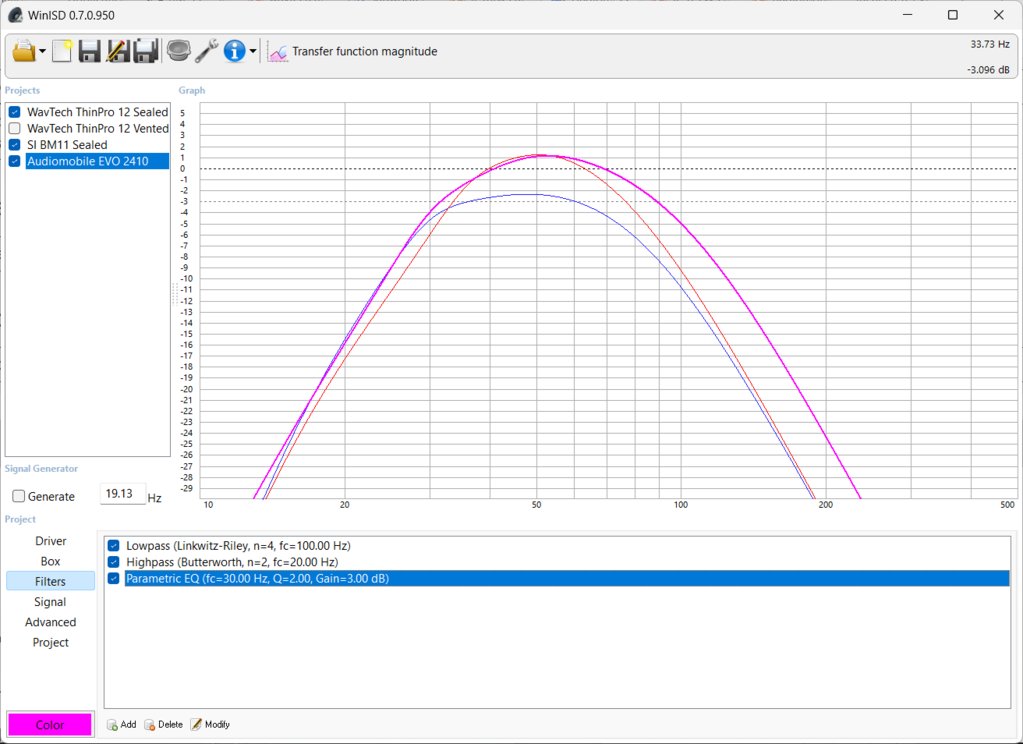The image size is (1023, 744).
Task: Click the signal generator frequency field 19.13
Action: [x=123, y=494]
